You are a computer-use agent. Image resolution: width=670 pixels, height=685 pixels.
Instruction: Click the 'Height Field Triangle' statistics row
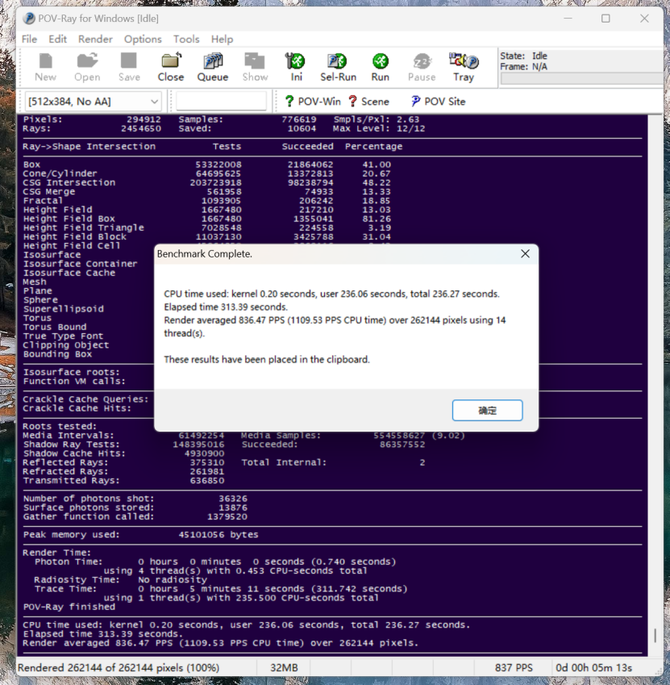(207, 228)
